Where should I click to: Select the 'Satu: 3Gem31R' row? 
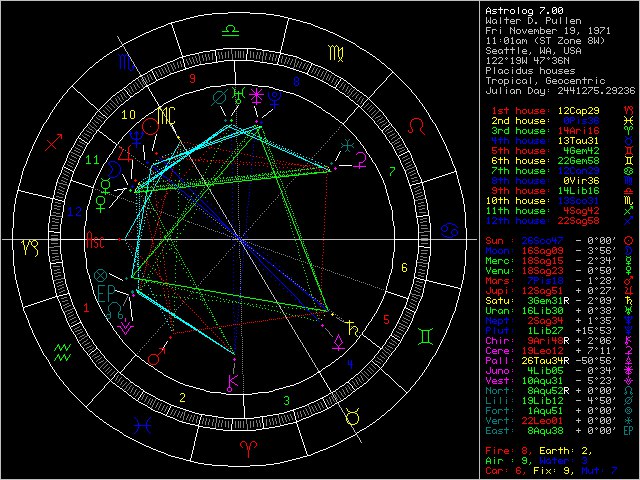[x=559, y=301]
